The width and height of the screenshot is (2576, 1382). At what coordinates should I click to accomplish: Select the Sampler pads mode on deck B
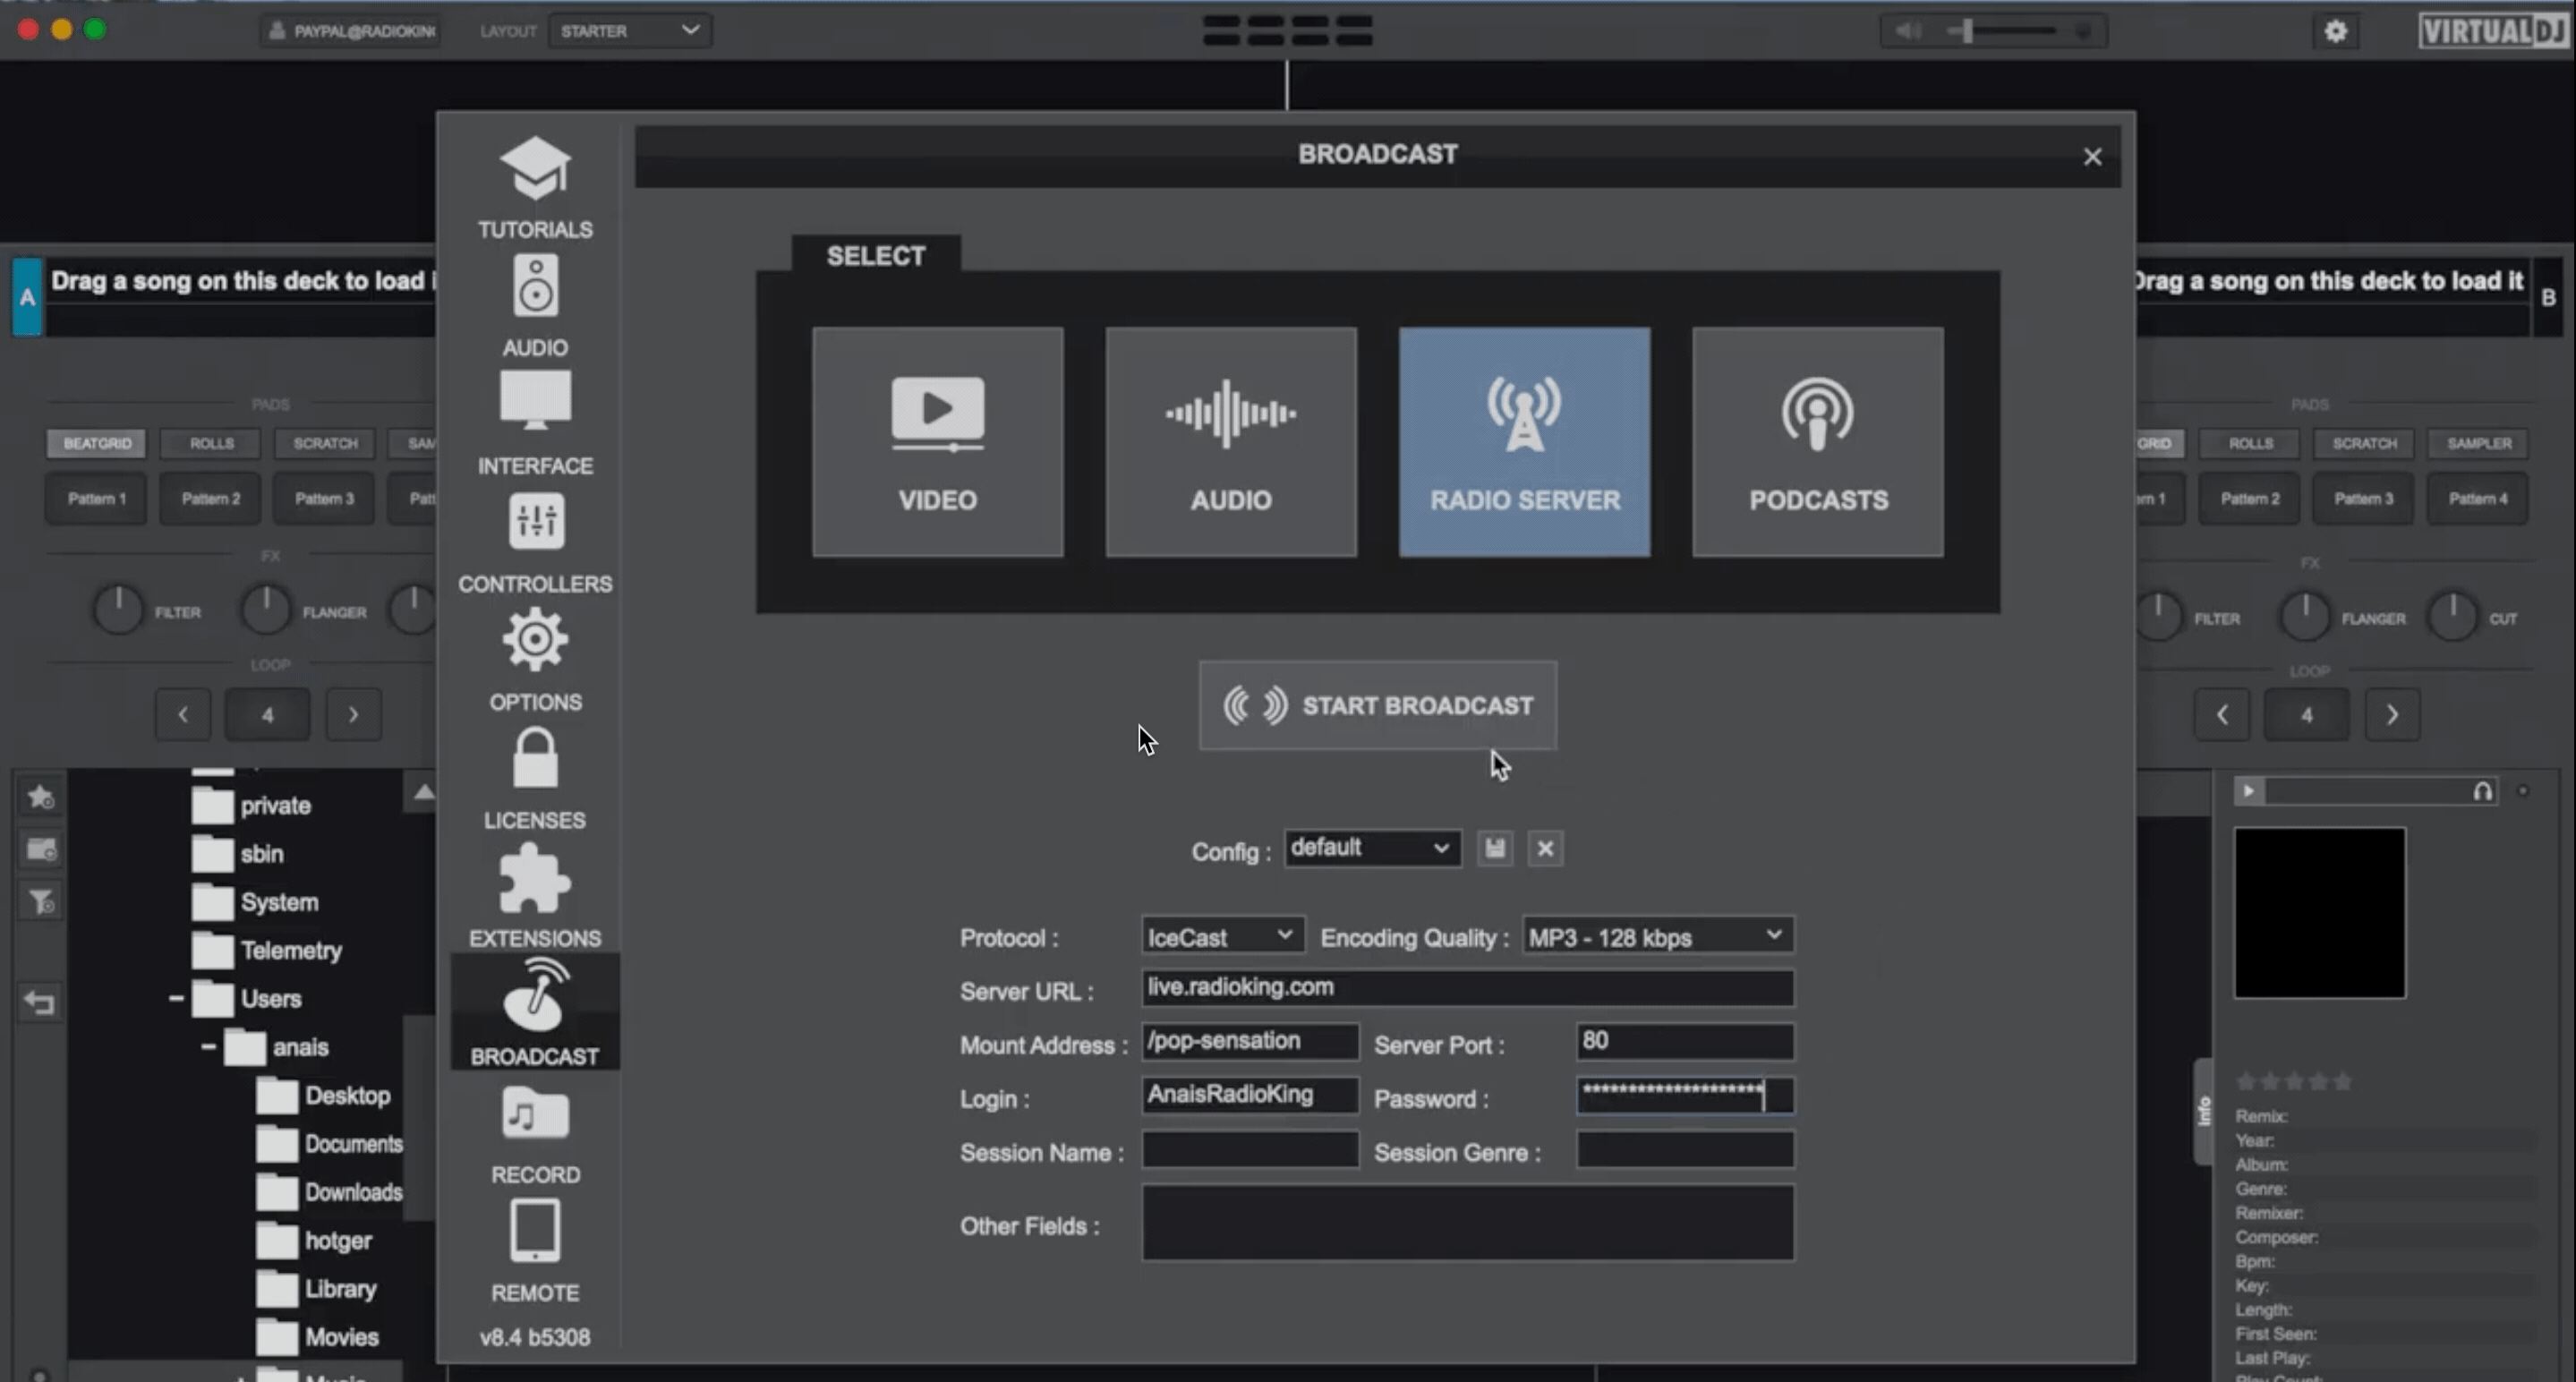pyautogui.click(x=2478, y=443)
